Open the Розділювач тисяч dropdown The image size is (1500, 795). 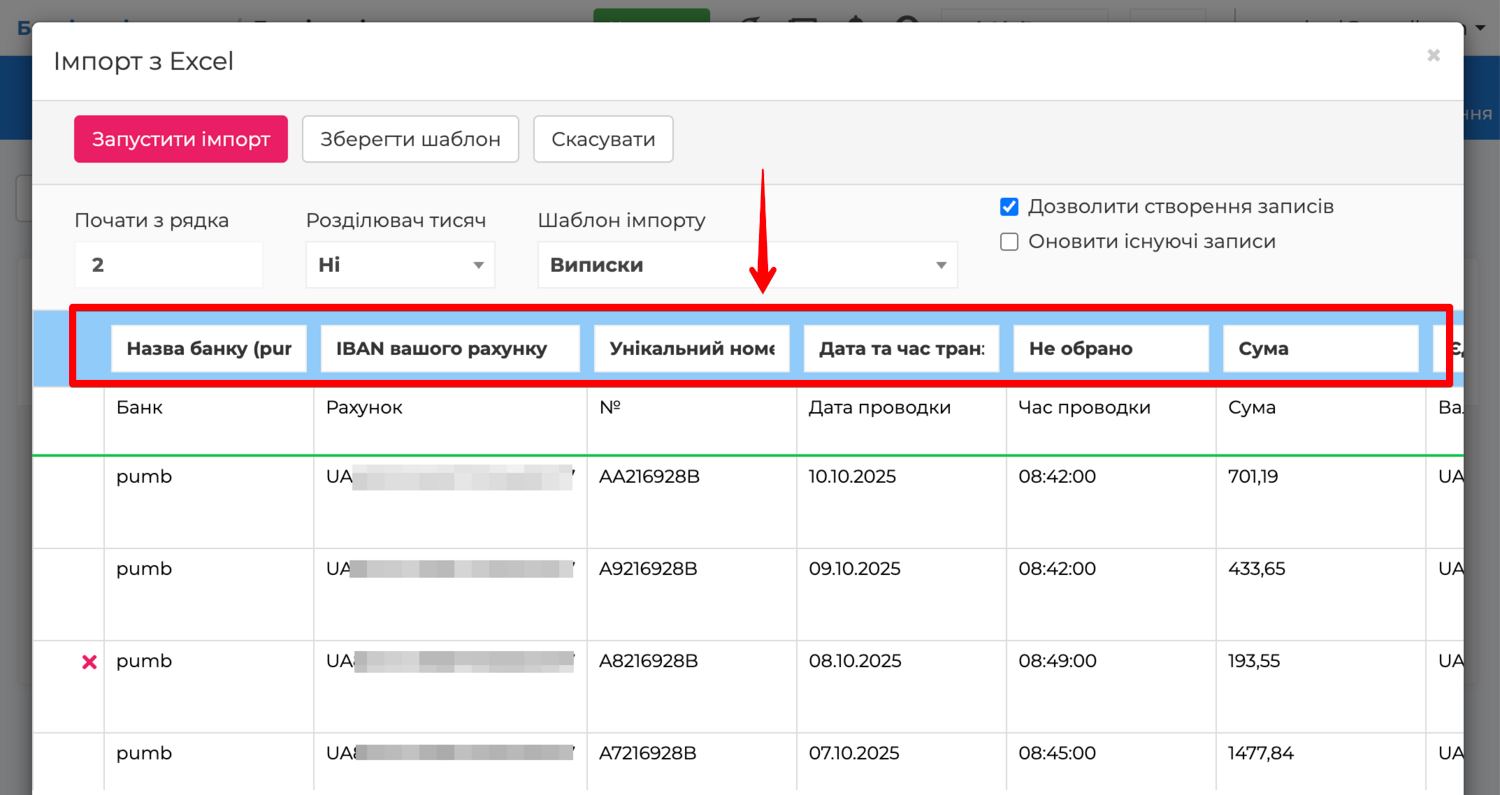[400, 265]
